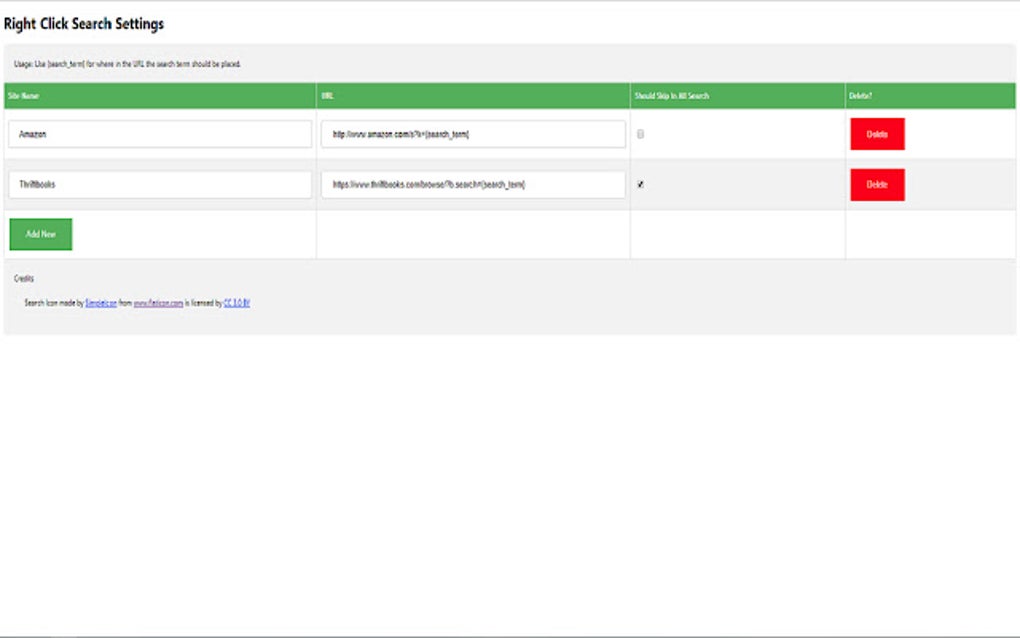The height and width of the screenshot is (638, 1020).
Task: Click the Thriftbooks site name field
Action: pos(159,184)
